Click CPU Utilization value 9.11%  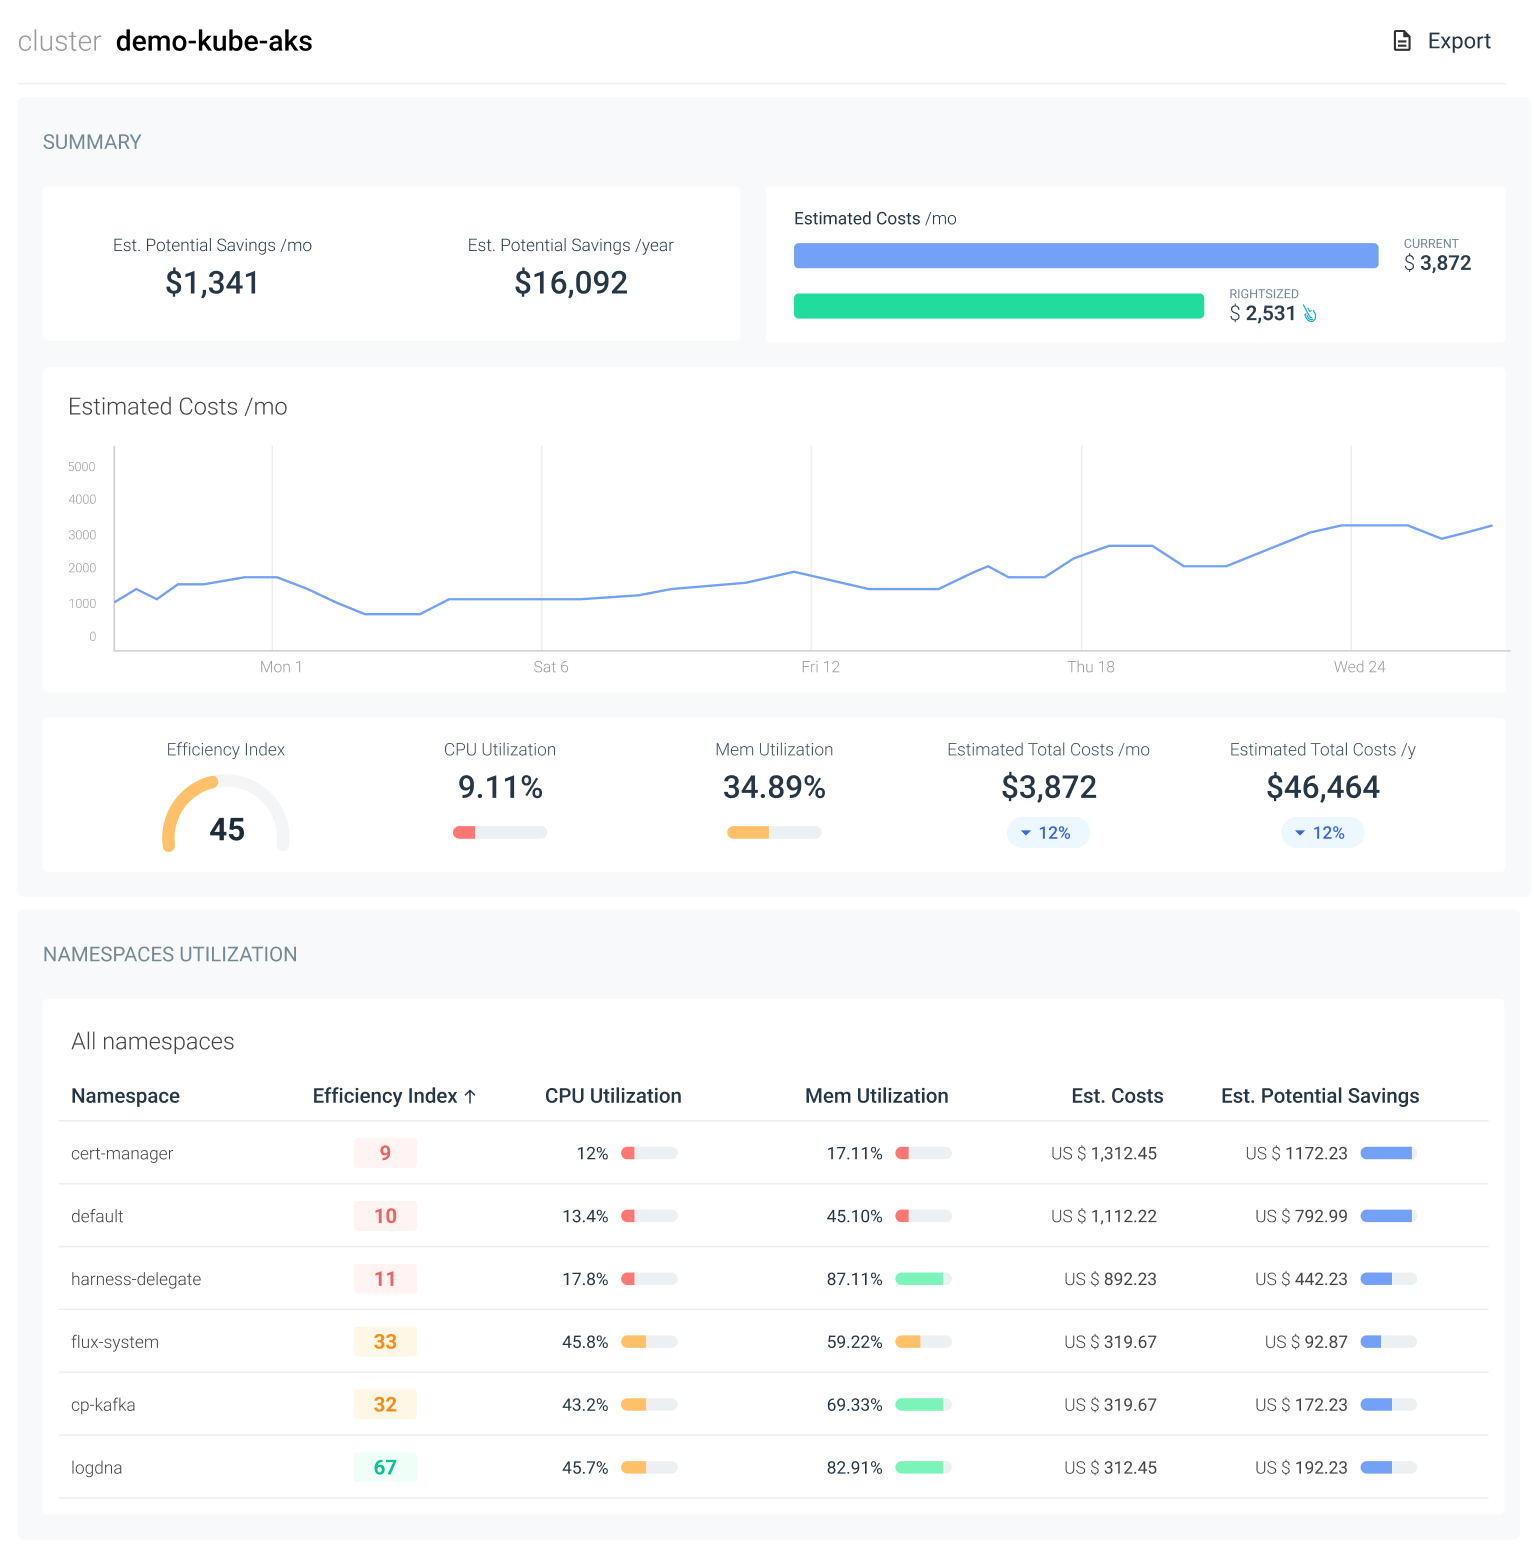[x=500, y=788]
